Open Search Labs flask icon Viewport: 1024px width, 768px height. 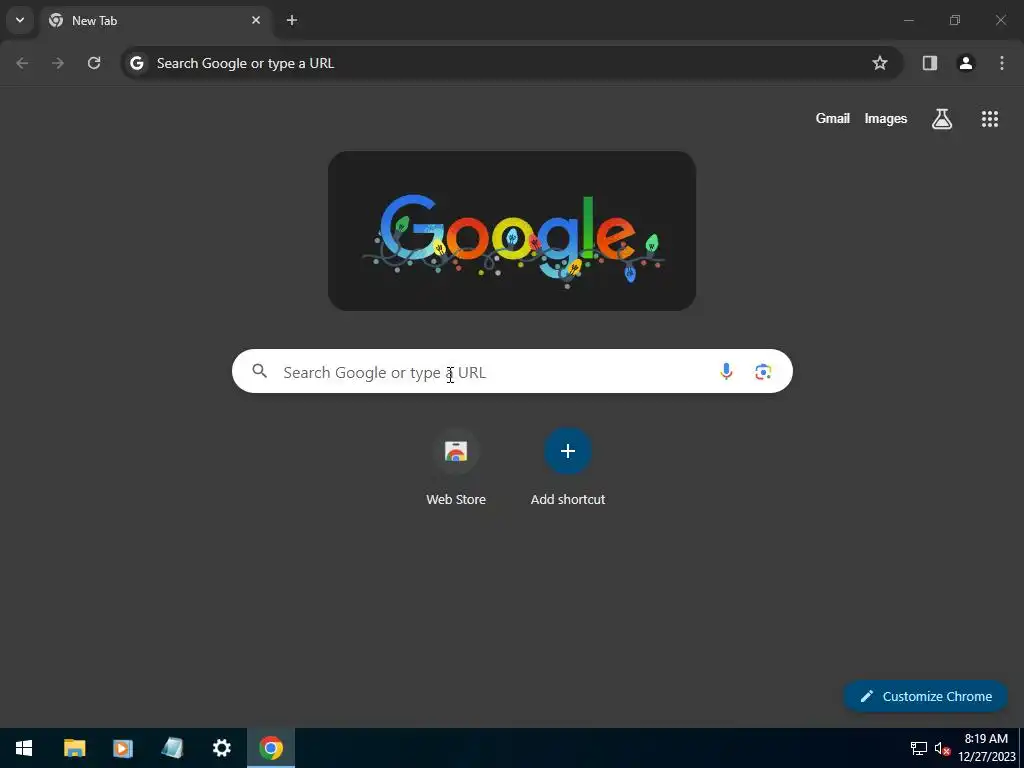tap(942, 118)
